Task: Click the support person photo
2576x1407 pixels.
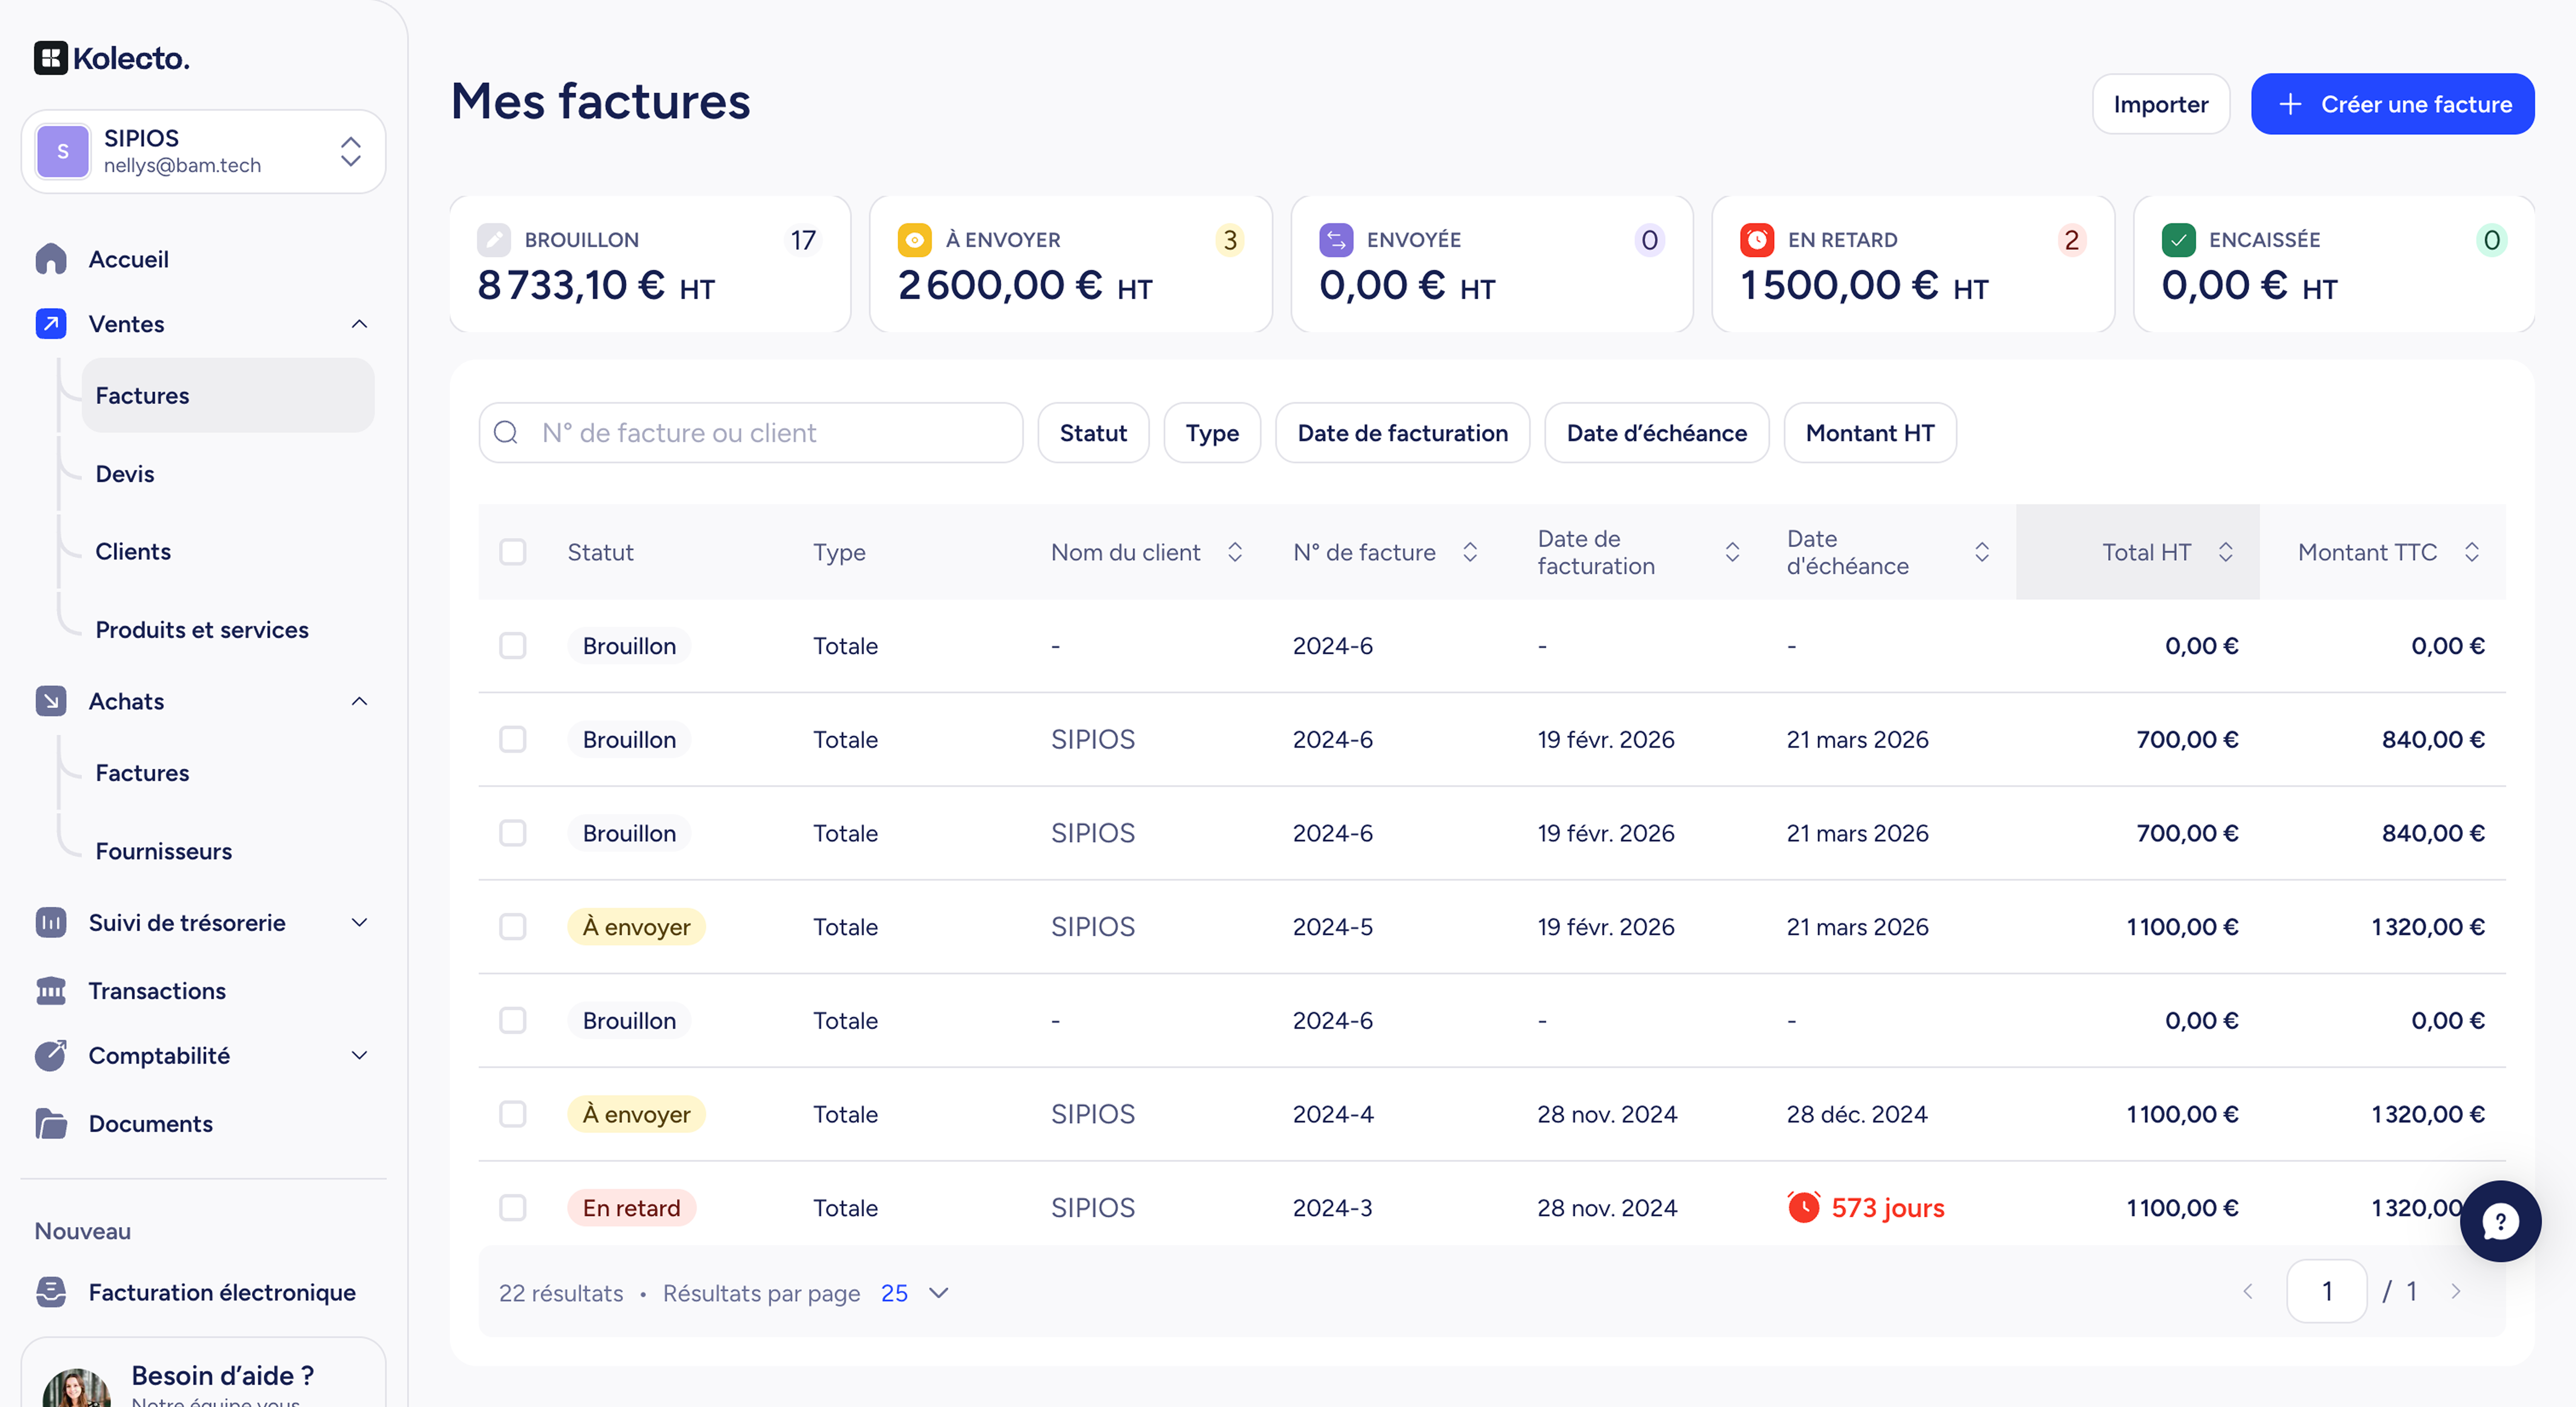Action: [77, 1388]
